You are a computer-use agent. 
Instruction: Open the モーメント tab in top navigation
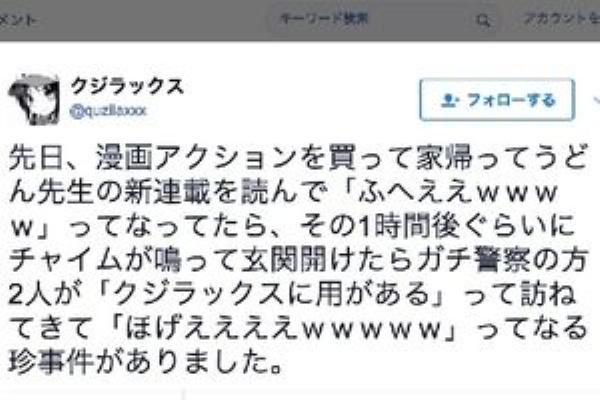[x=18, y=20]
